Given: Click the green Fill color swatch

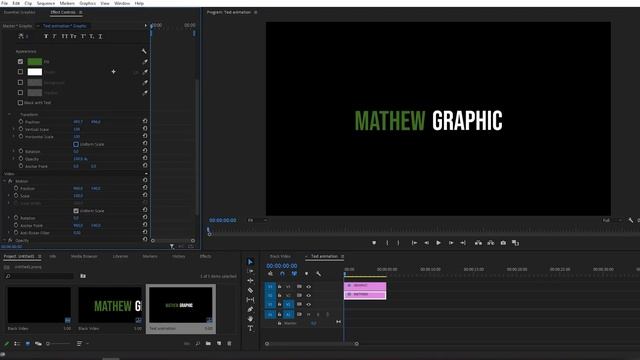Looking at the screenshot, I should [35, 62].
